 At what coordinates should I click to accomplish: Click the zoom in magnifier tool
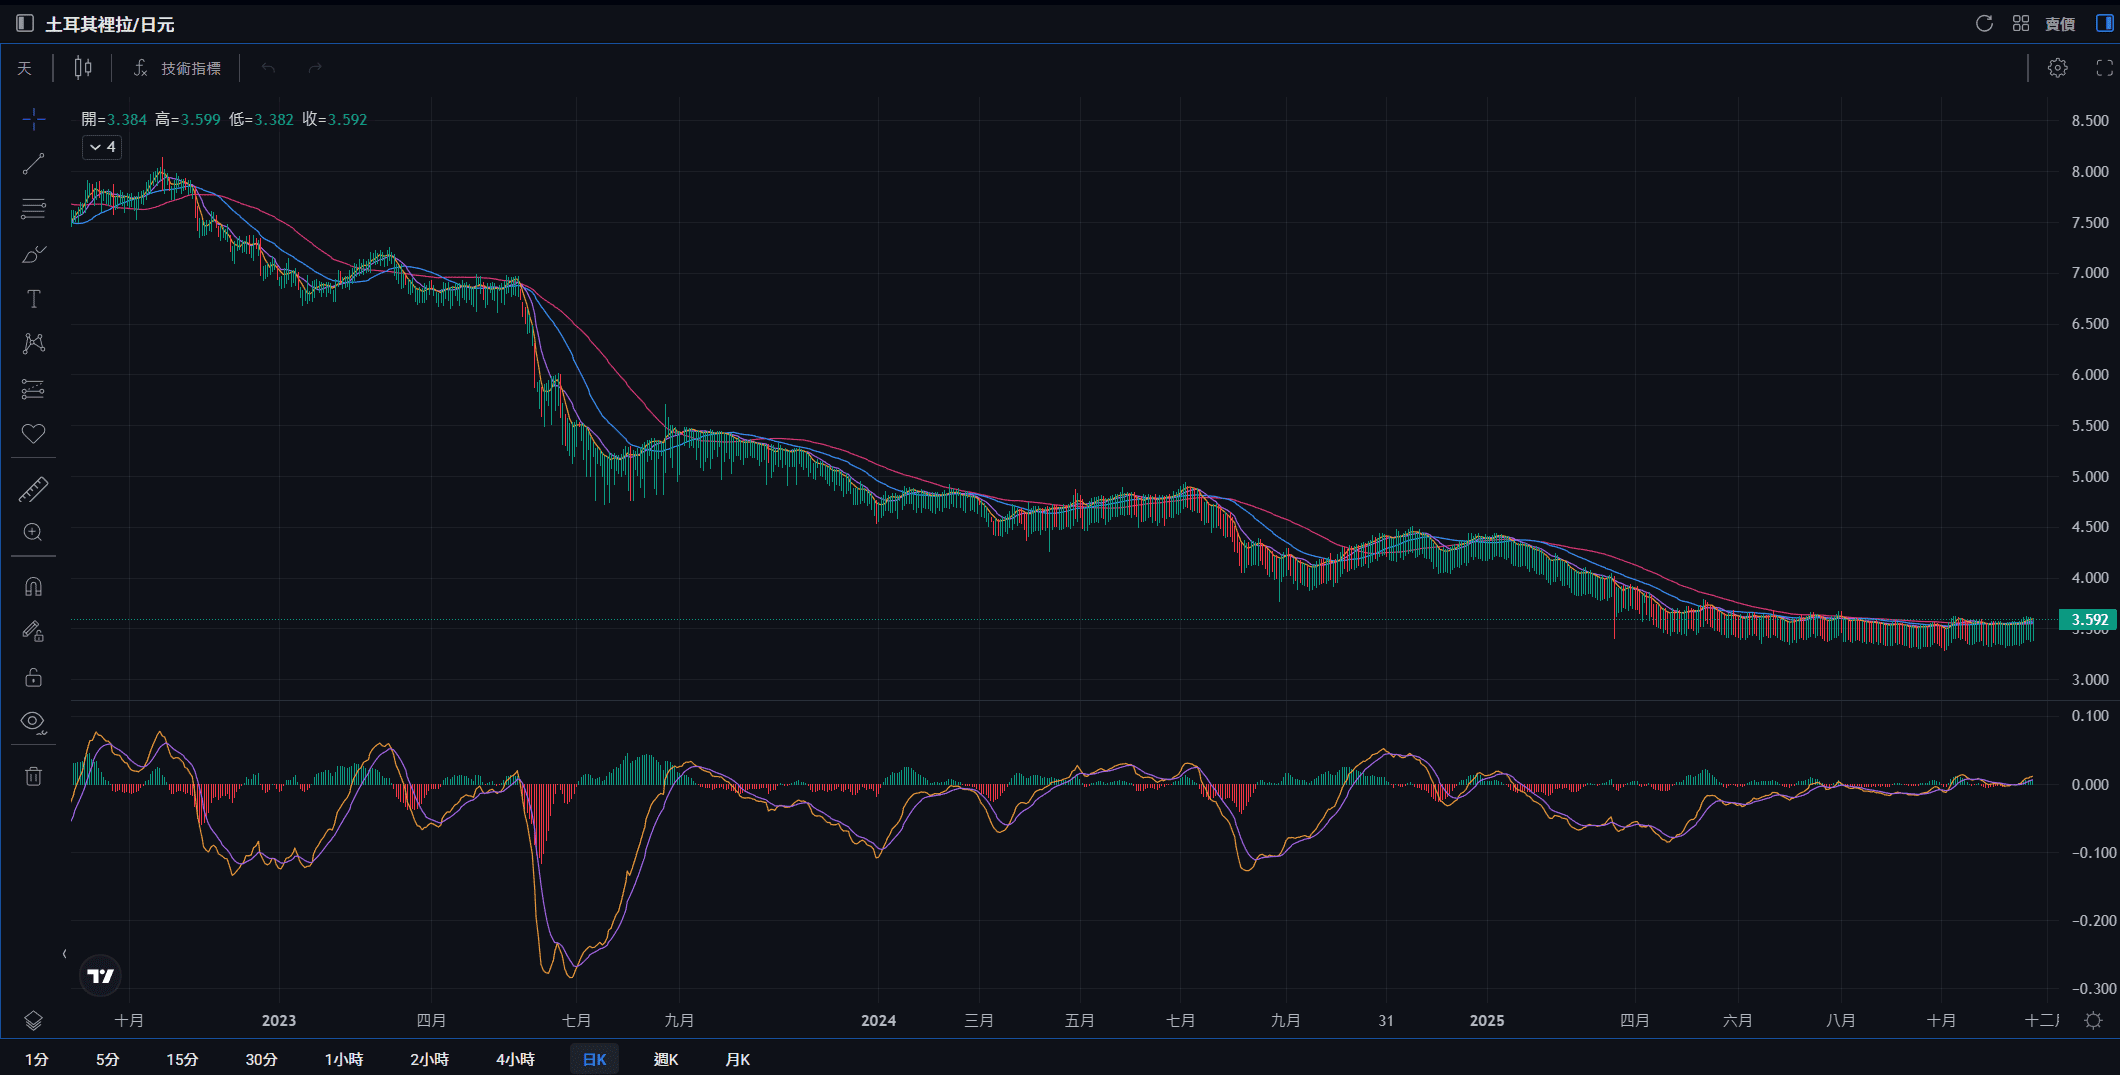[x=33, y=533]
